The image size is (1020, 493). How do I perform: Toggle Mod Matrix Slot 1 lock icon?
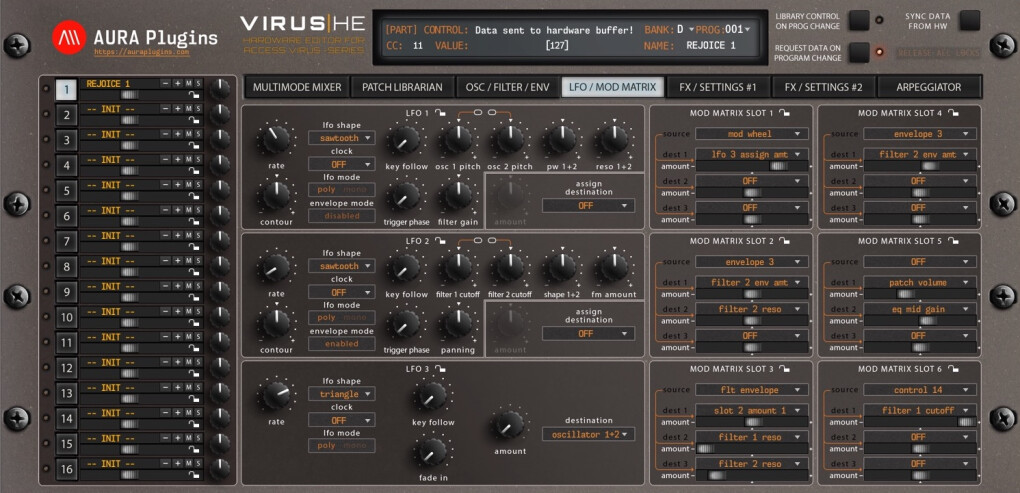[784, 113]
